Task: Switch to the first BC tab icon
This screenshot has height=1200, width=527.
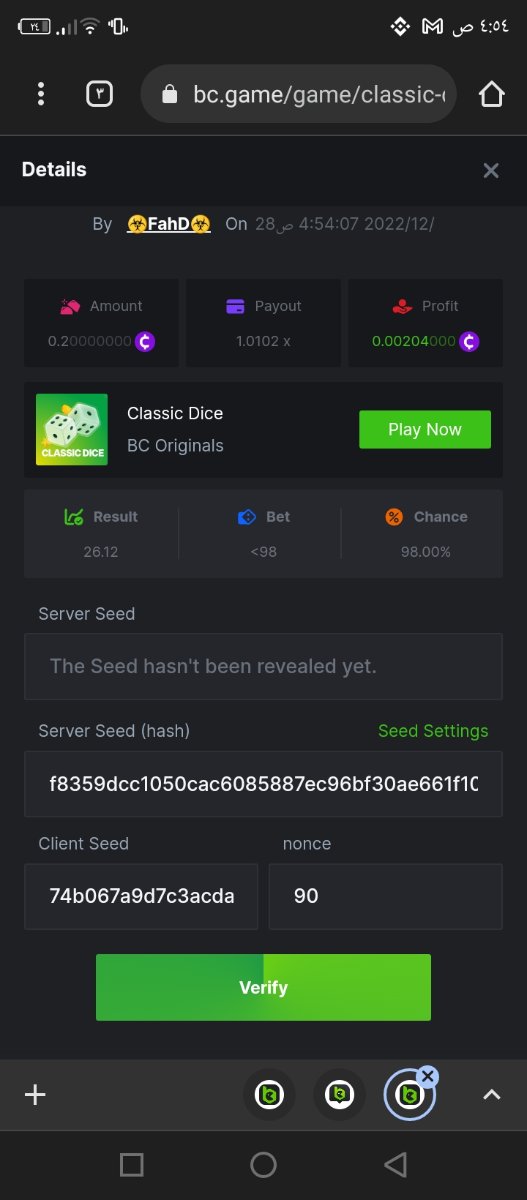Action: pyautogui.click(x=269, y=1095)
